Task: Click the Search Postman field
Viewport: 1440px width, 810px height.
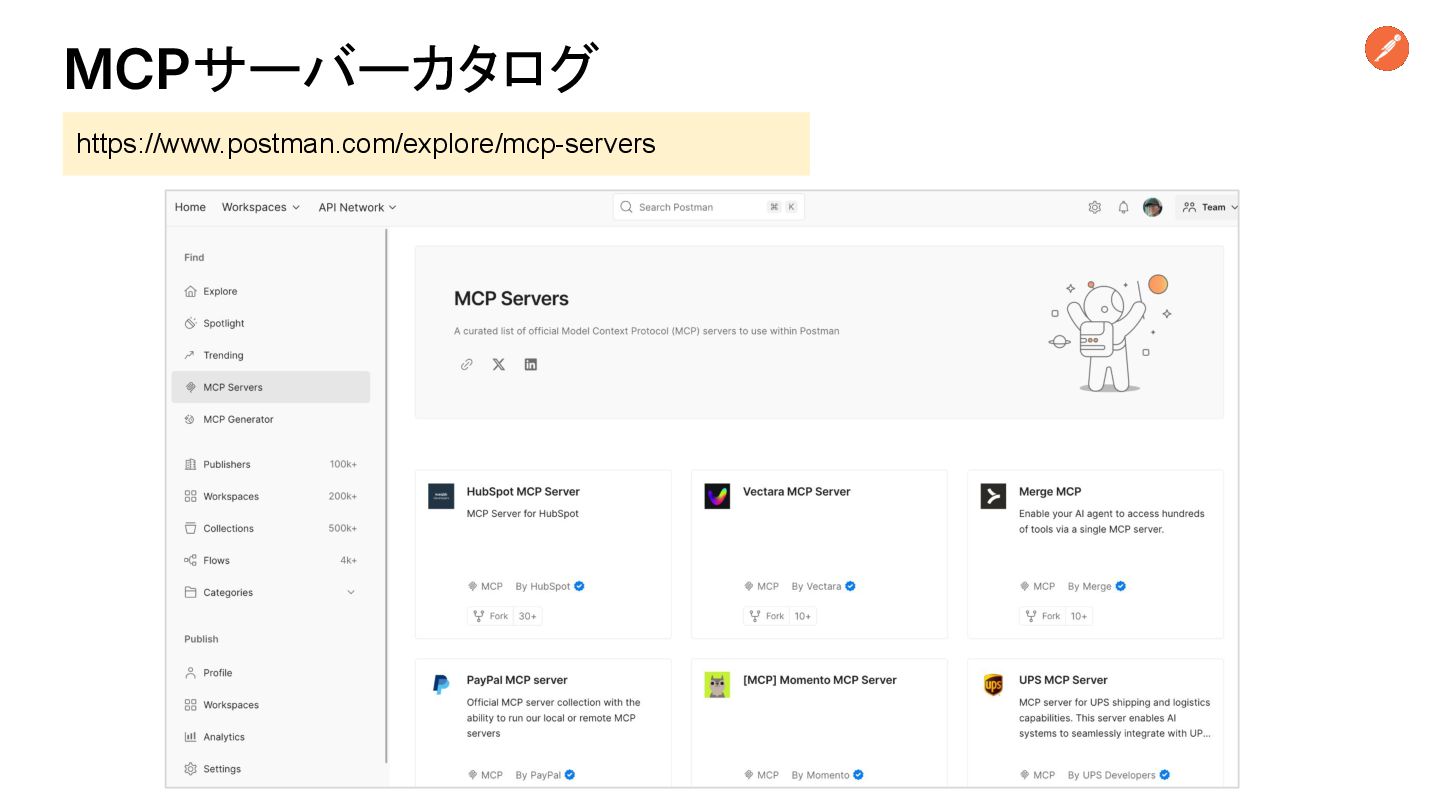Action: [708, 207]
